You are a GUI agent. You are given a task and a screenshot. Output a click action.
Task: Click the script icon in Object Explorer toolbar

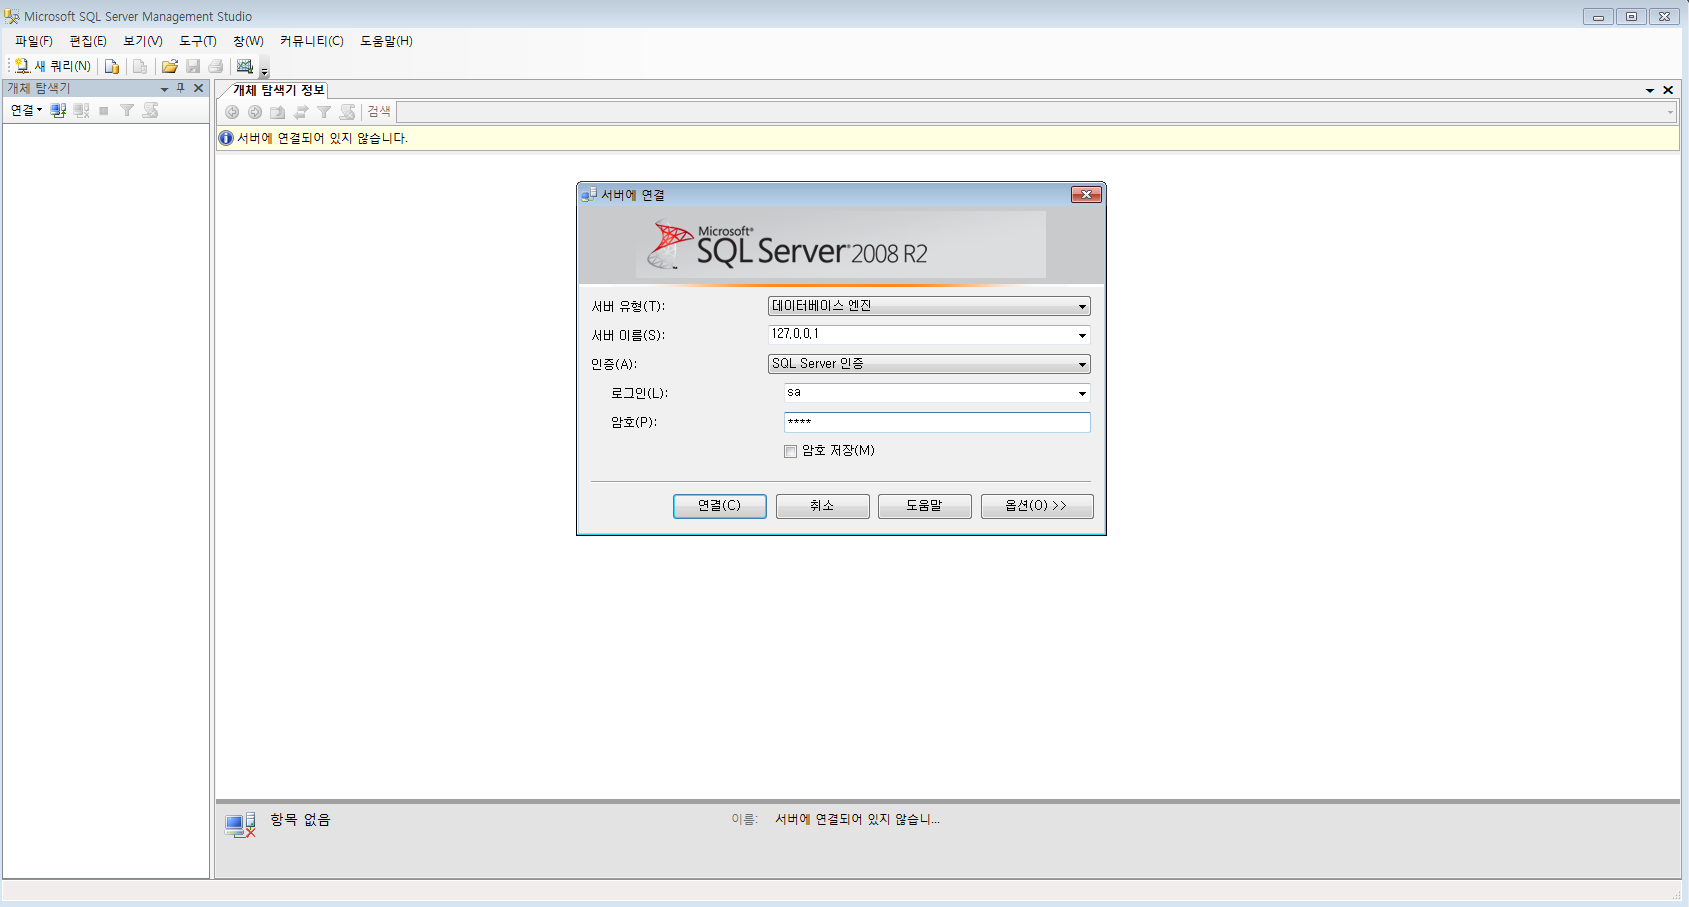click(150, 110)
